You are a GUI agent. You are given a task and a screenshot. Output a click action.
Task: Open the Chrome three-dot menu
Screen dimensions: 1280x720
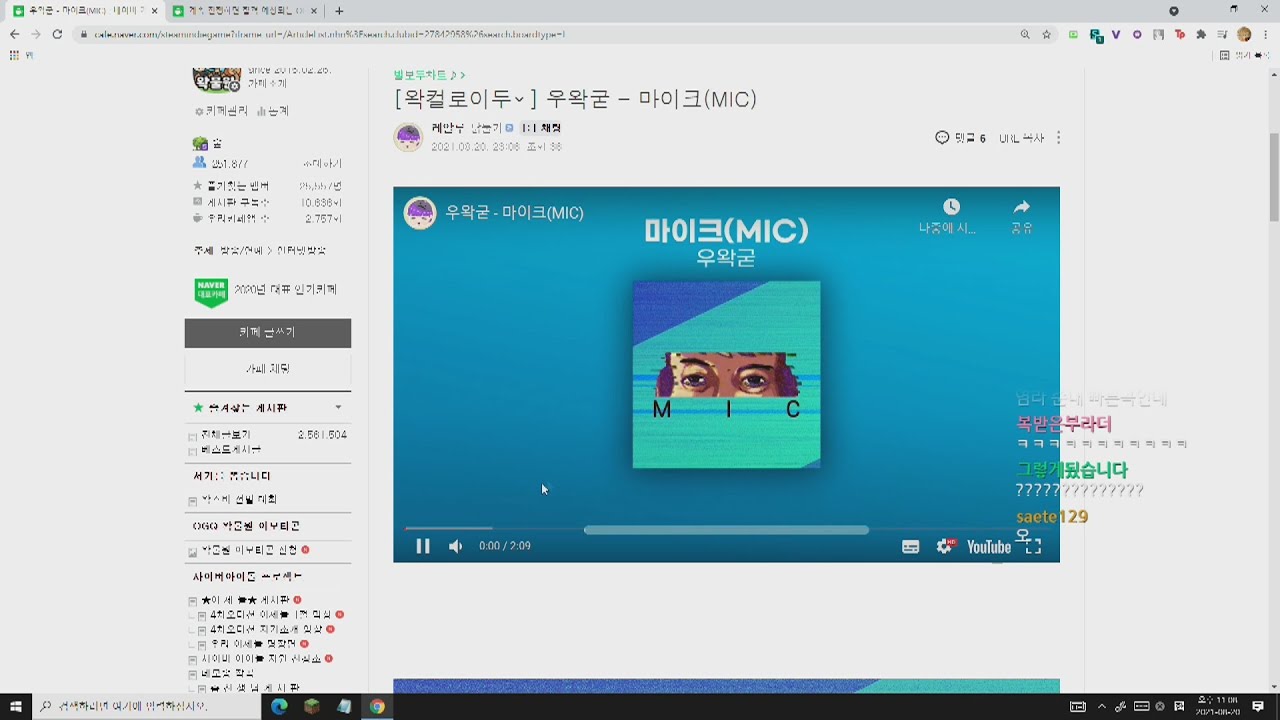pos(1266,35)
